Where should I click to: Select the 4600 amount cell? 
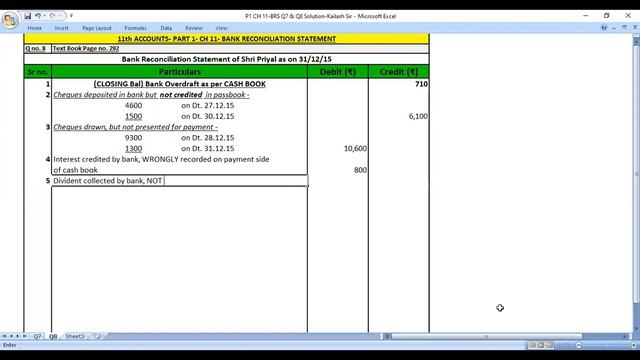point(133,105)
